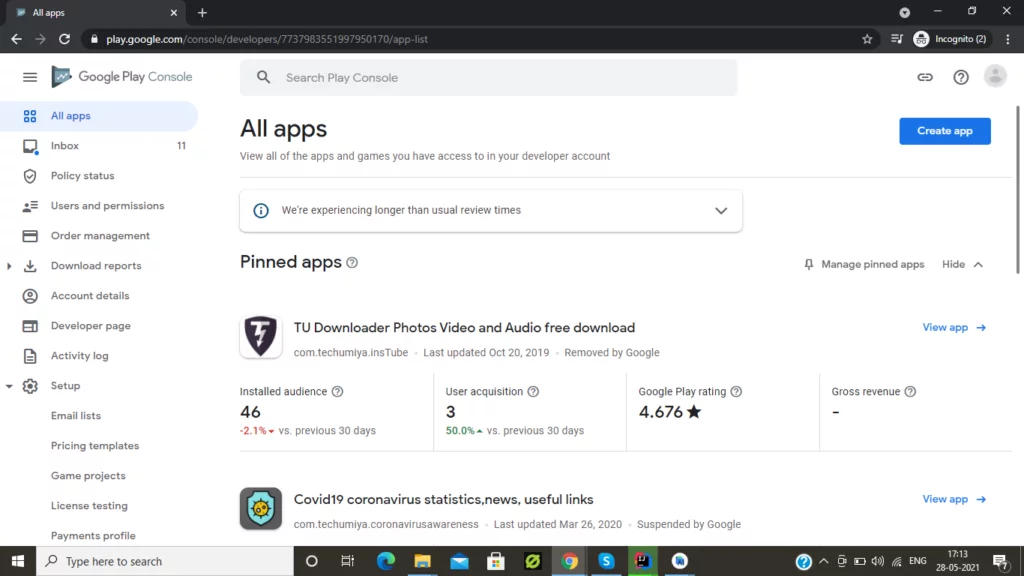Screen dimensions: 1024x576
Task: Toggle the navigation menu hamburger
Action: coord(29,76)
